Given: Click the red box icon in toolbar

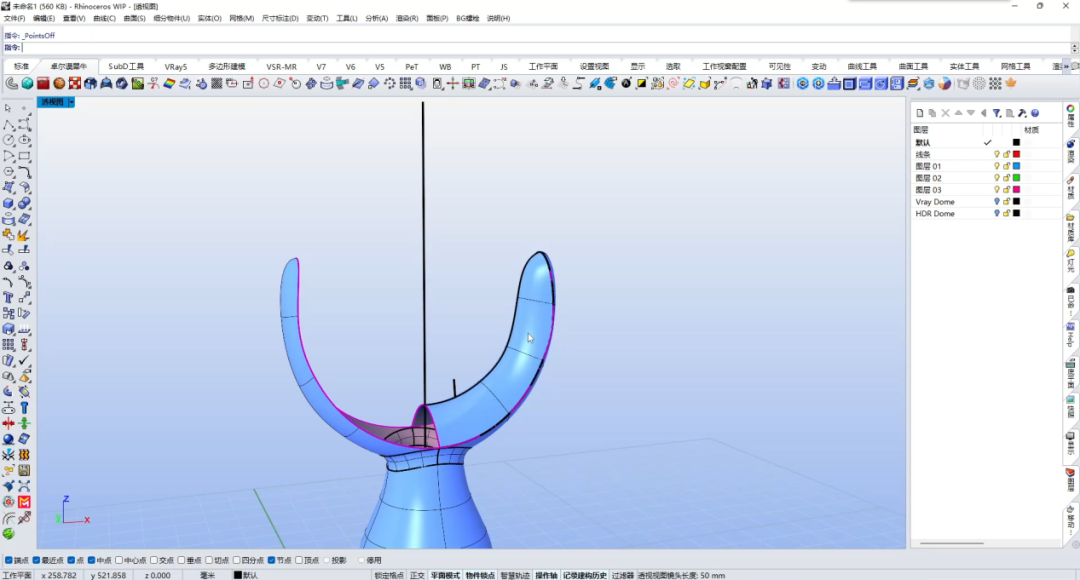Looking at the screenshot, I should pyautogui.click(x=43, y=83).
